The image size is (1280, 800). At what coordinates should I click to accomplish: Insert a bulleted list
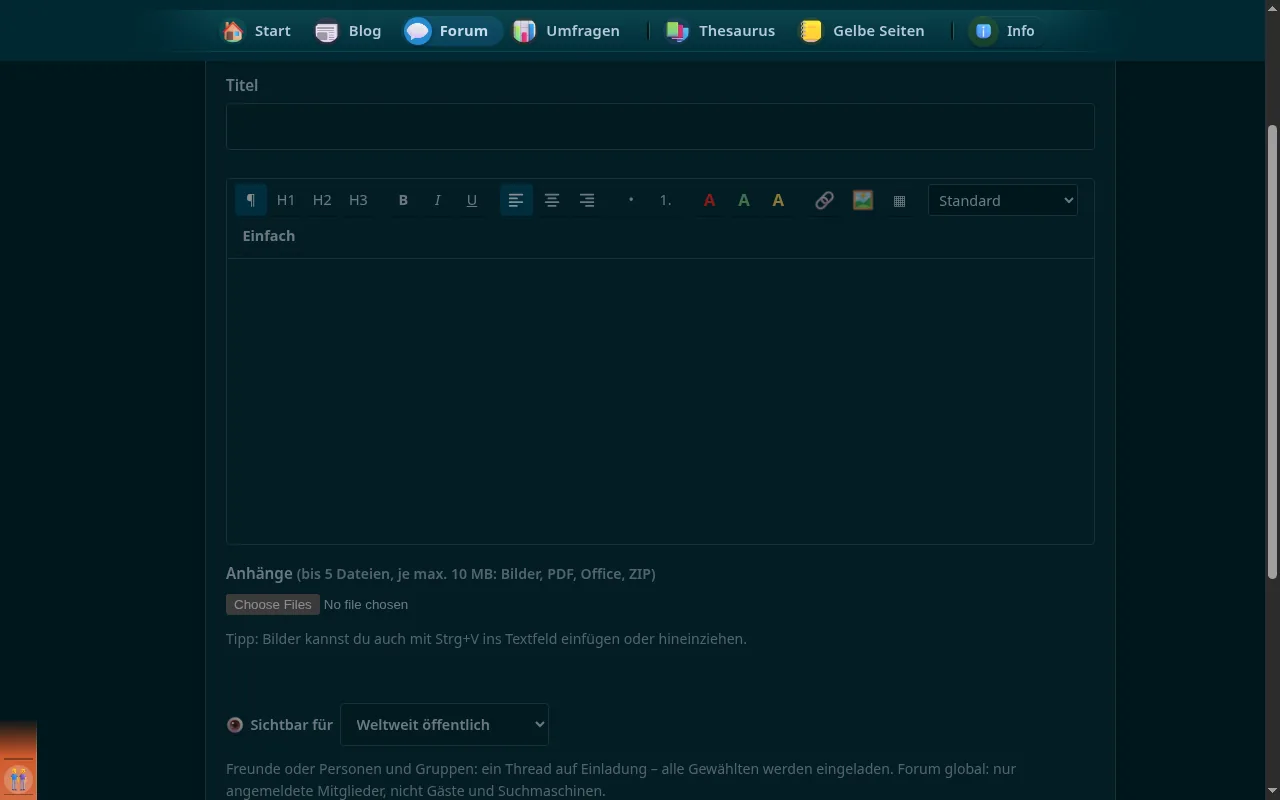point(631,200)
